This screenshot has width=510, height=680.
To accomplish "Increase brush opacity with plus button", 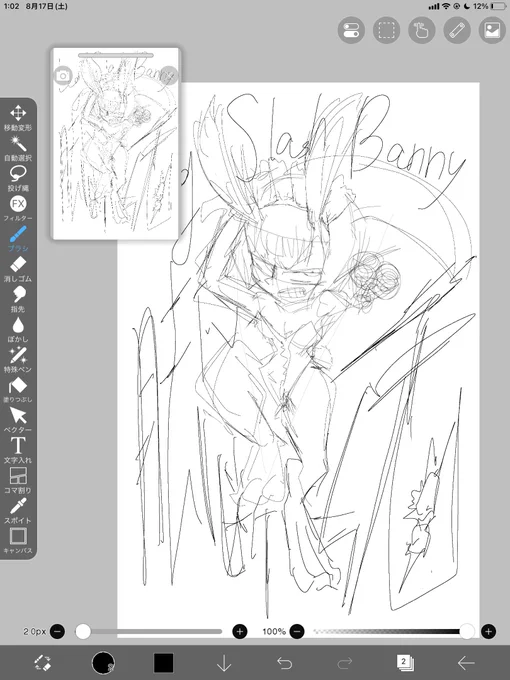I will coord(488,631).
